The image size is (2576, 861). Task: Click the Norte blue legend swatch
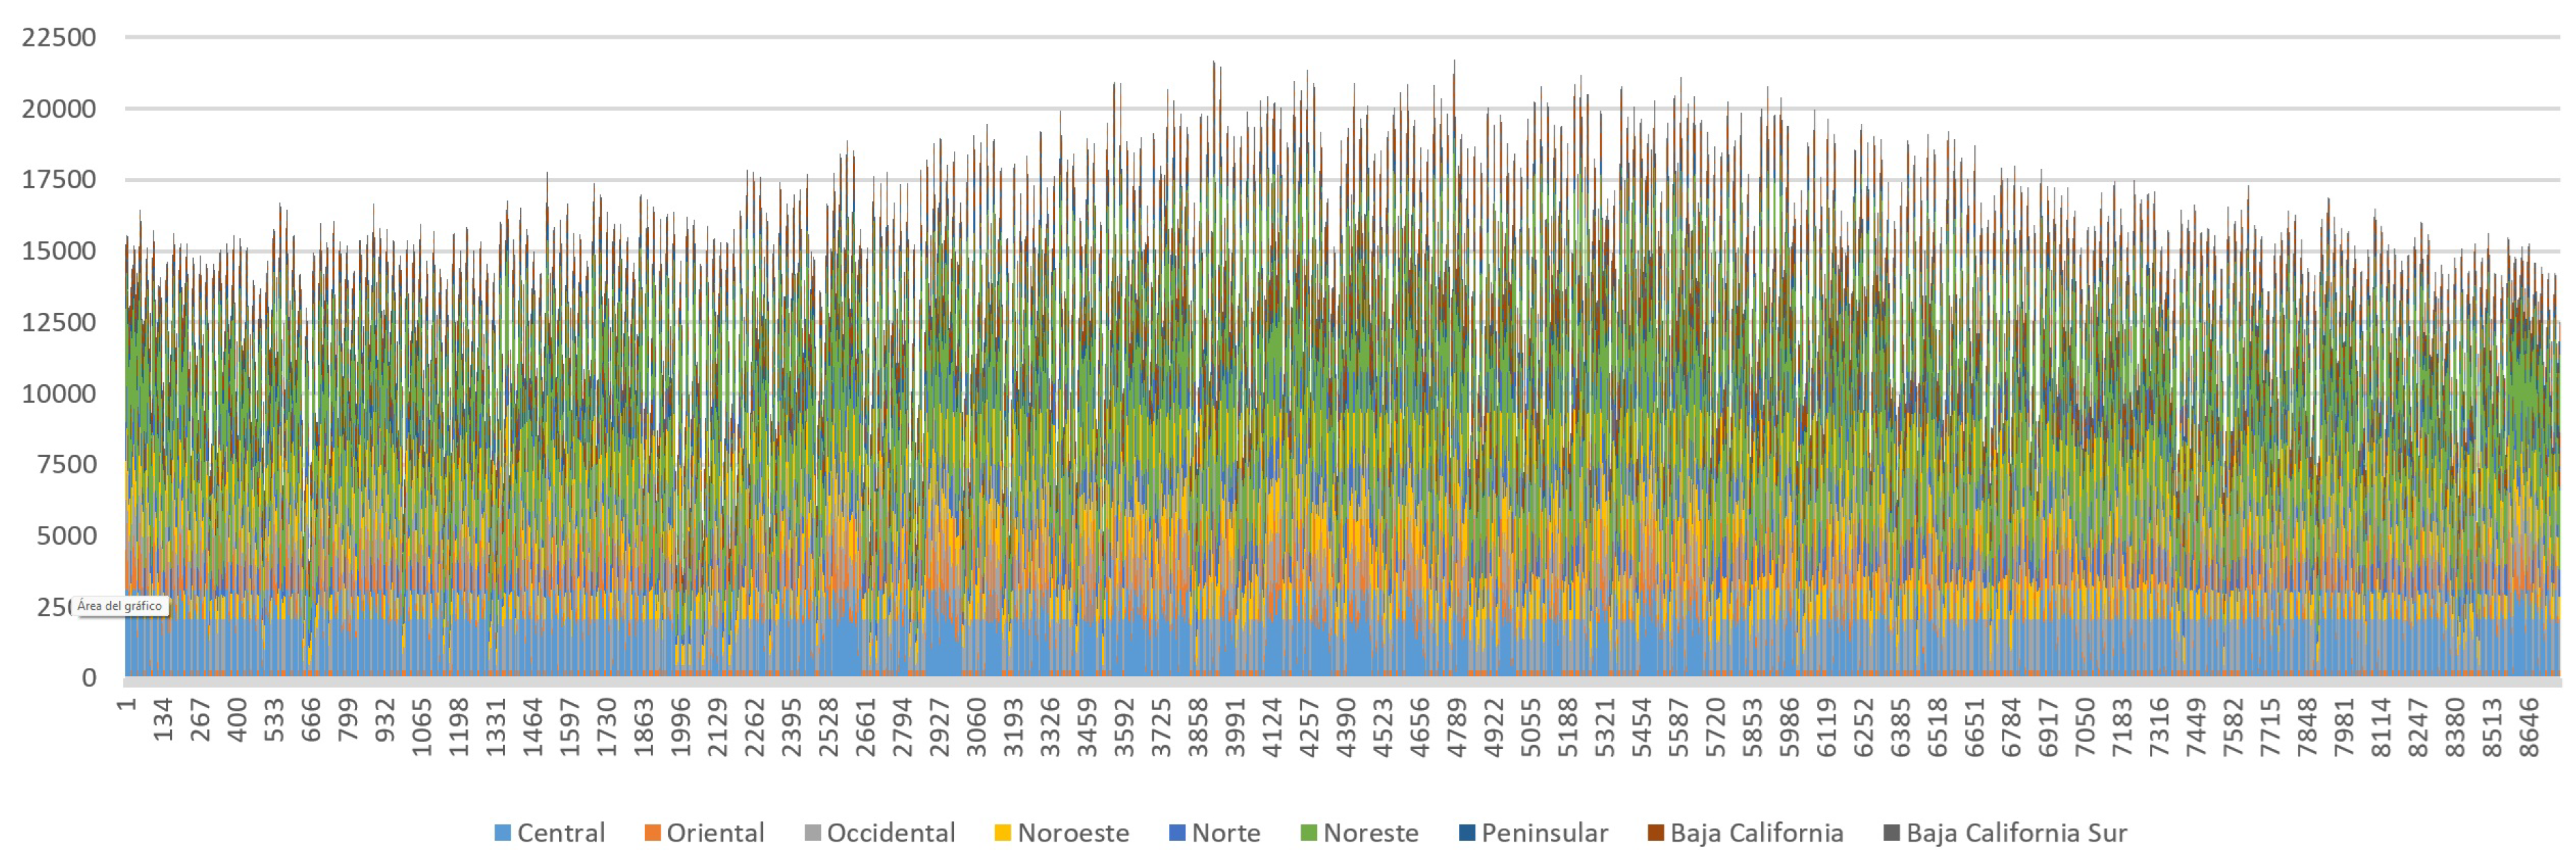pyautogui.click(x=1177, y=833)
